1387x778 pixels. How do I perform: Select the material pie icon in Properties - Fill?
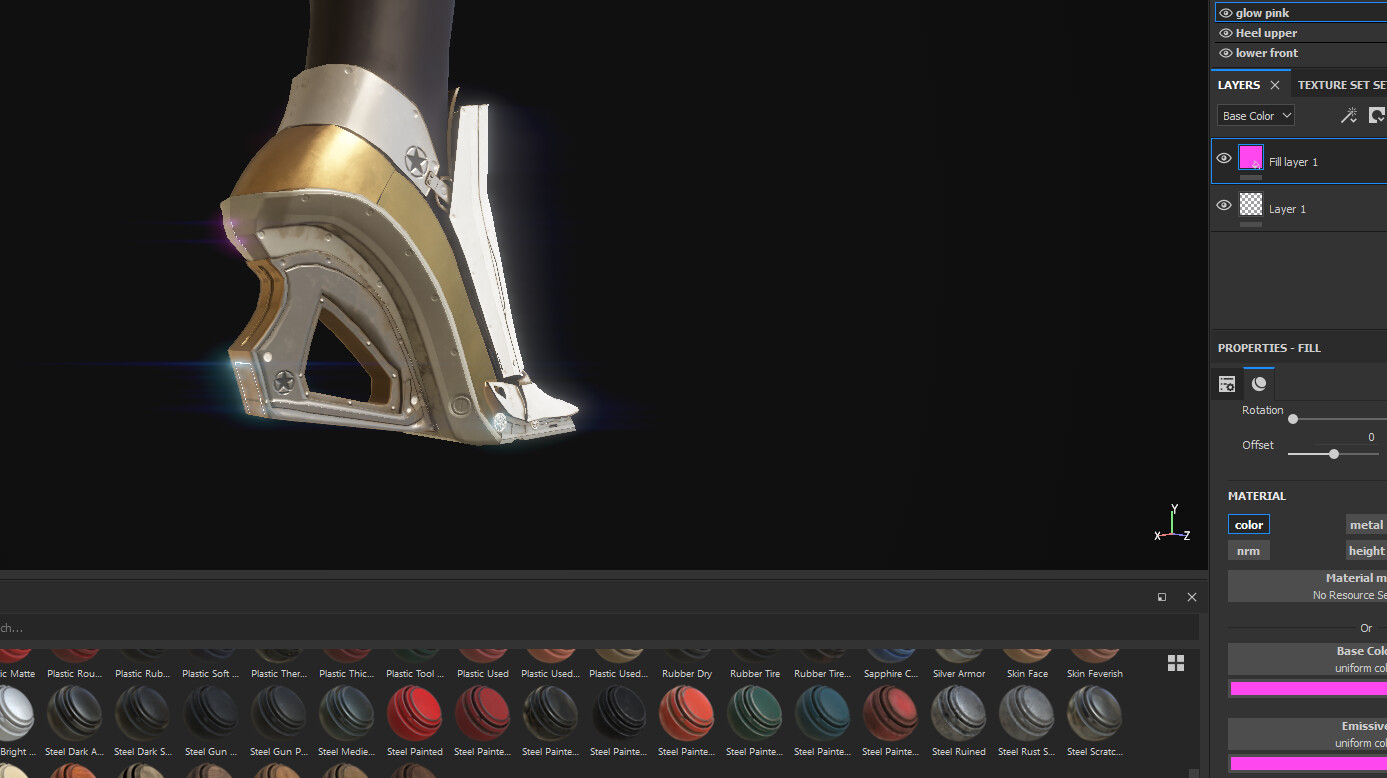click(1259, 383)
